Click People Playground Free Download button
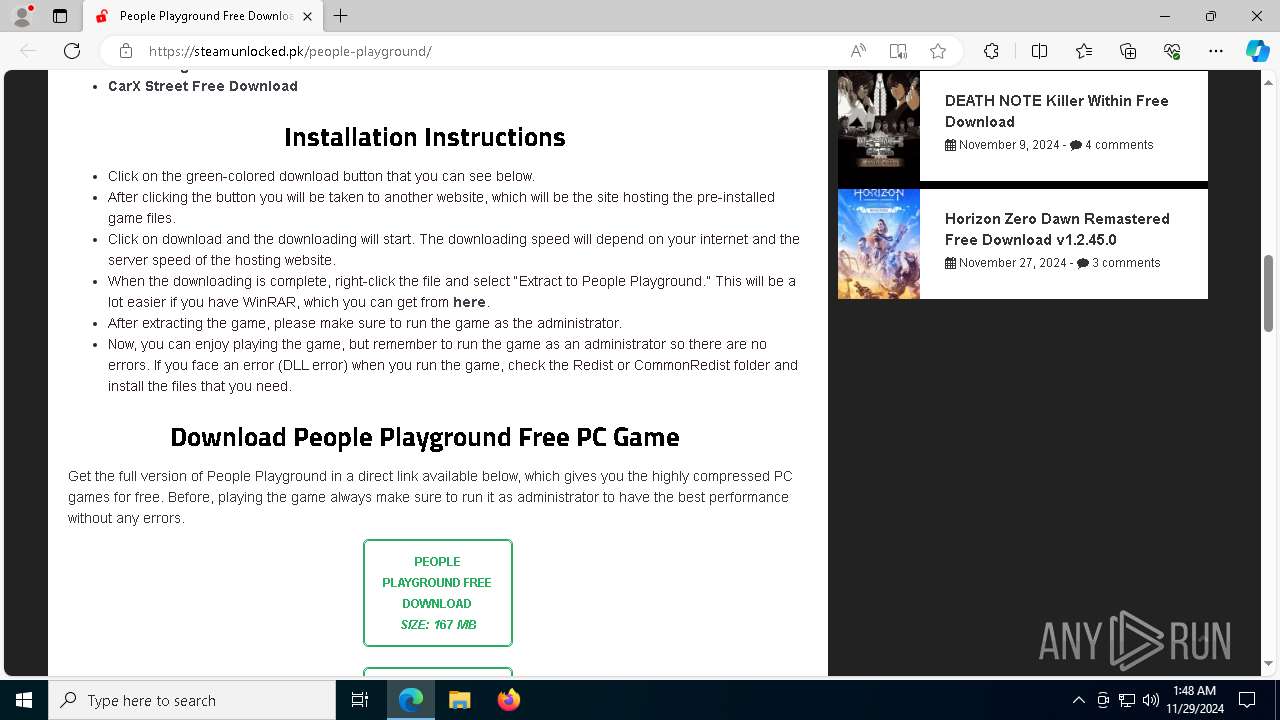The height and width of the screenshot is (720, 1280). [x=438, y=593]
